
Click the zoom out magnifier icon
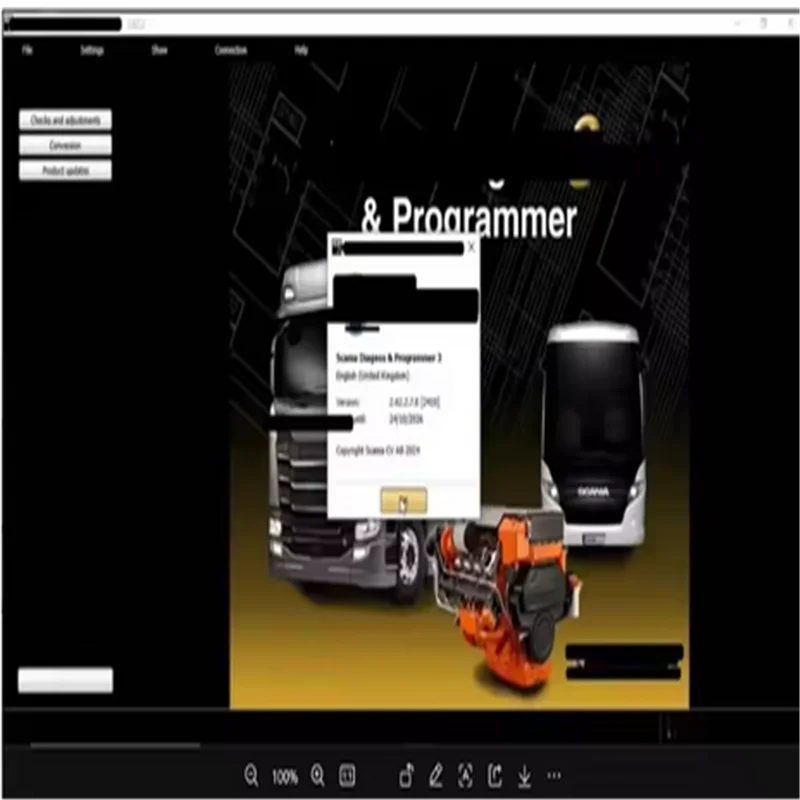251,775
